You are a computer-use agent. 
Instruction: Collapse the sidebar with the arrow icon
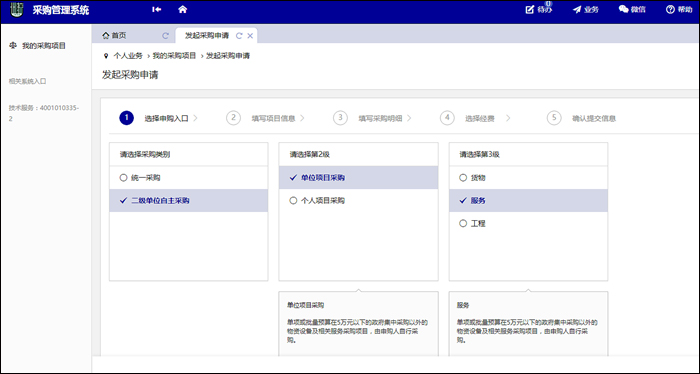[x=156, y=9]
